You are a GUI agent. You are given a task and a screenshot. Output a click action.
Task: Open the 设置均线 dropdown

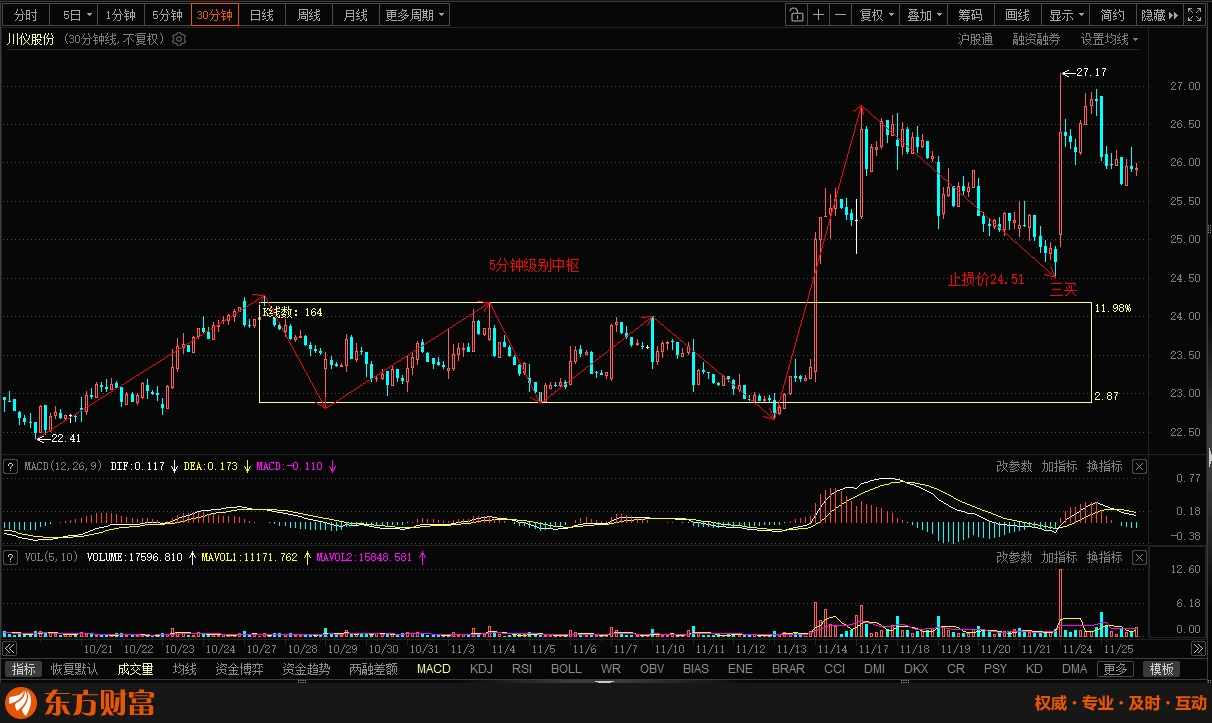click(1109, 39)
